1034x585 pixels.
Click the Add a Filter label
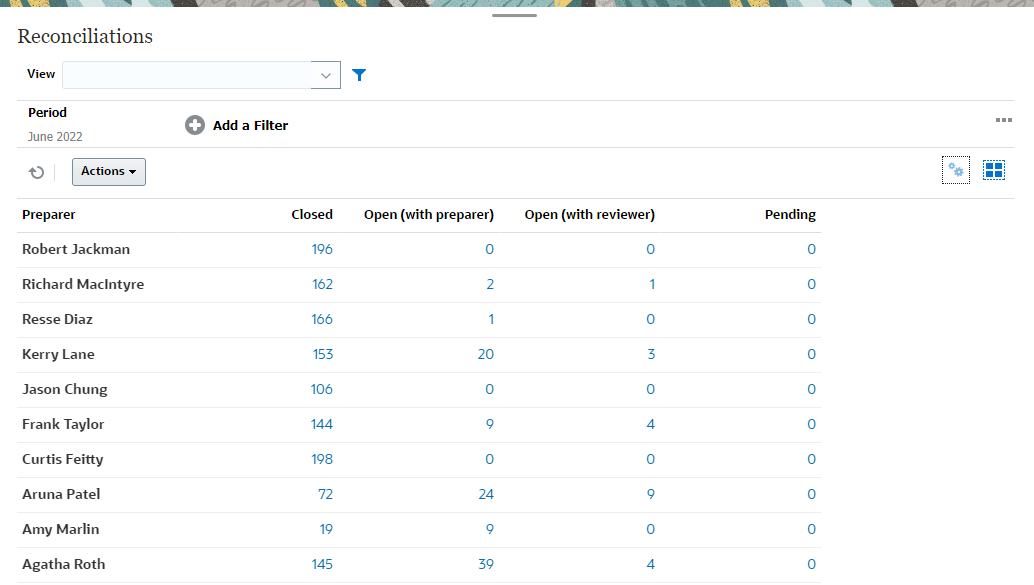click(250, 125)
